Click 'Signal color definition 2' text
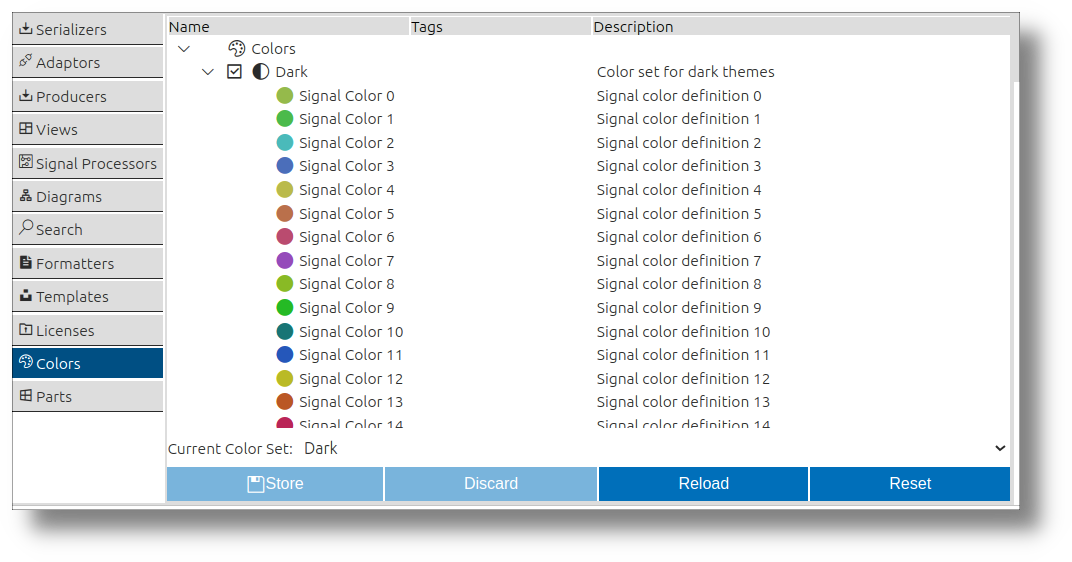This screenshot has height=562, width=1072. [679, 143]
